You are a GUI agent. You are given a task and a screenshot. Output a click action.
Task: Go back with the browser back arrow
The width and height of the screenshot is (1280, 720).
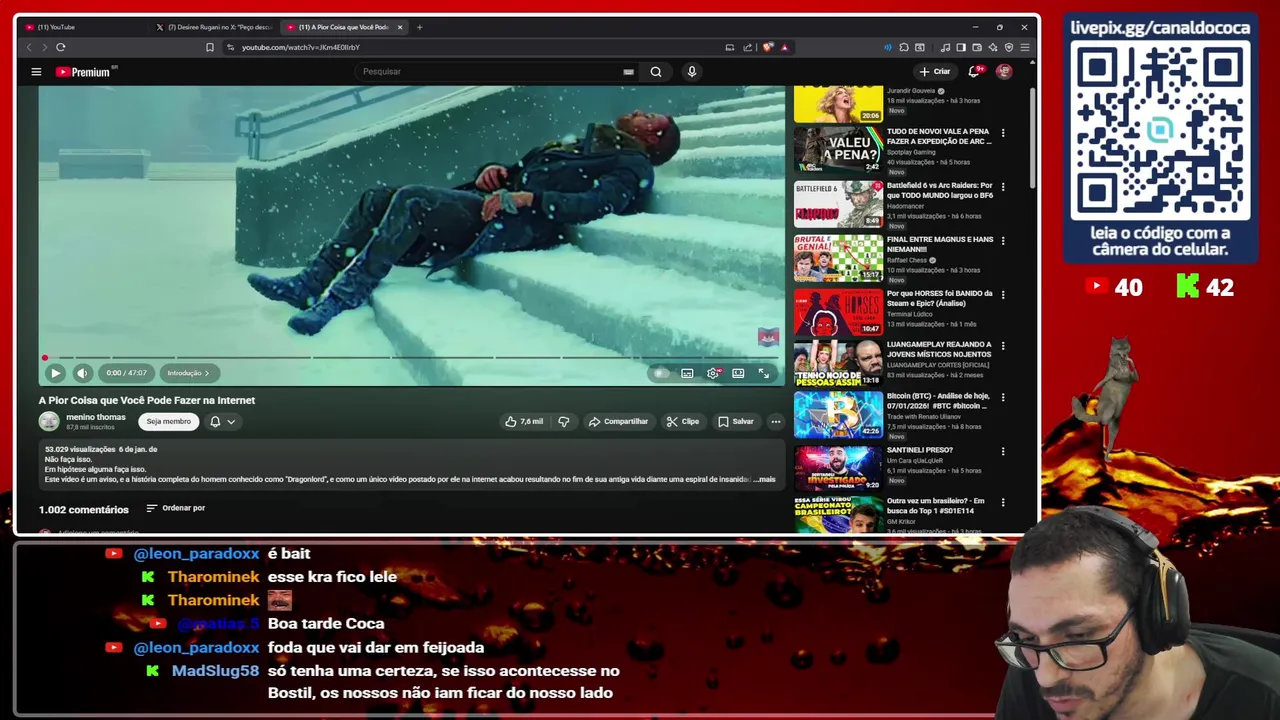[x=28, y=47]
